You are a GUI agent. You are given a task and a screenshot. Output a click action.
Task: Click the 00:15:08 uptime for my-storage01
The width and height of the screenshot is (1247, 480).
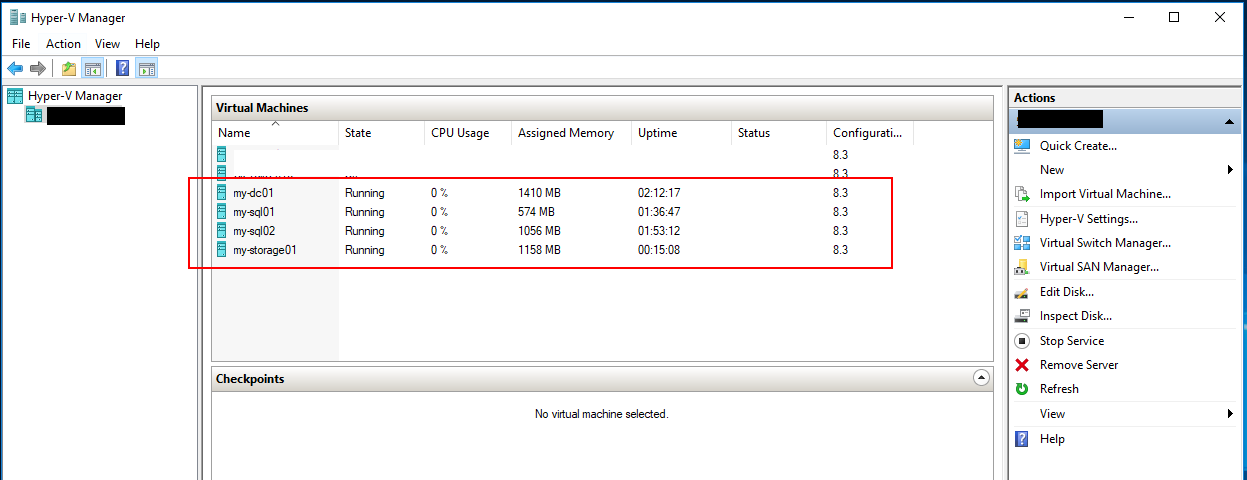659,250
